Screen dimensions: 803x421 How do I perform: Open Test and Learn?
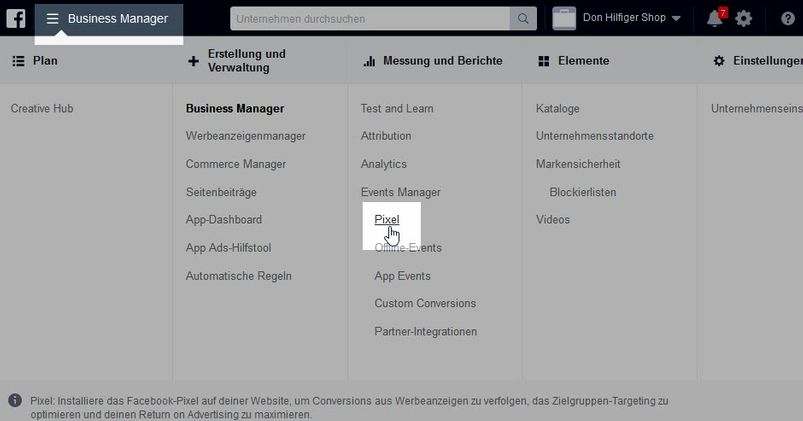pos(397,109)
